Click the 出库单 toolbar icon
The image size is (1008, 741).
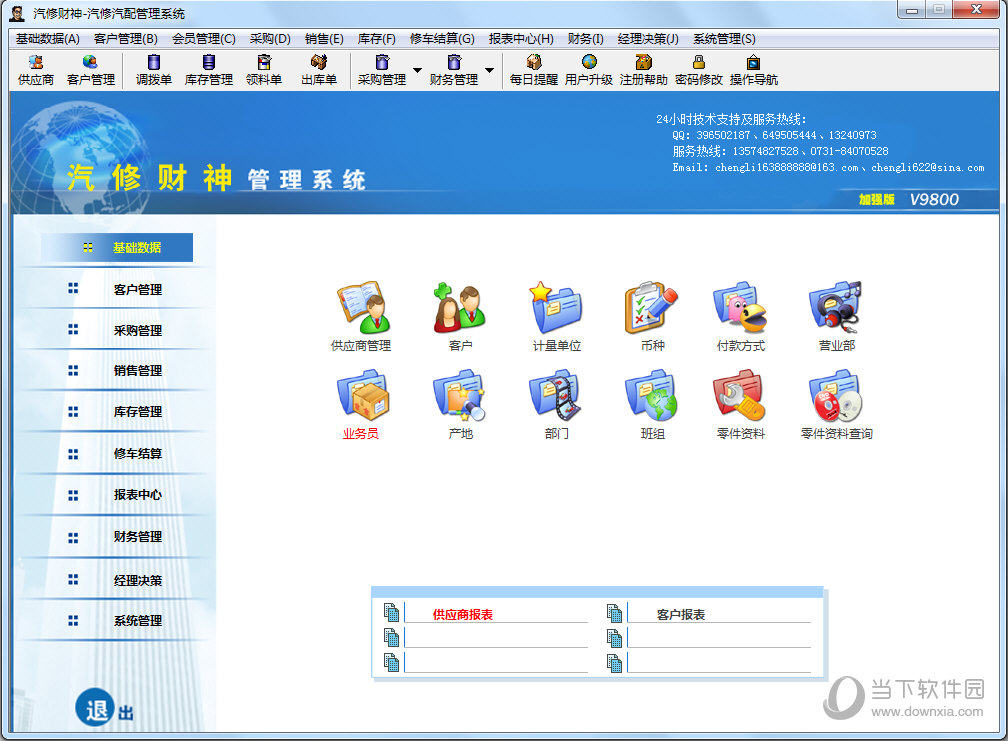(x=319, y=70)
